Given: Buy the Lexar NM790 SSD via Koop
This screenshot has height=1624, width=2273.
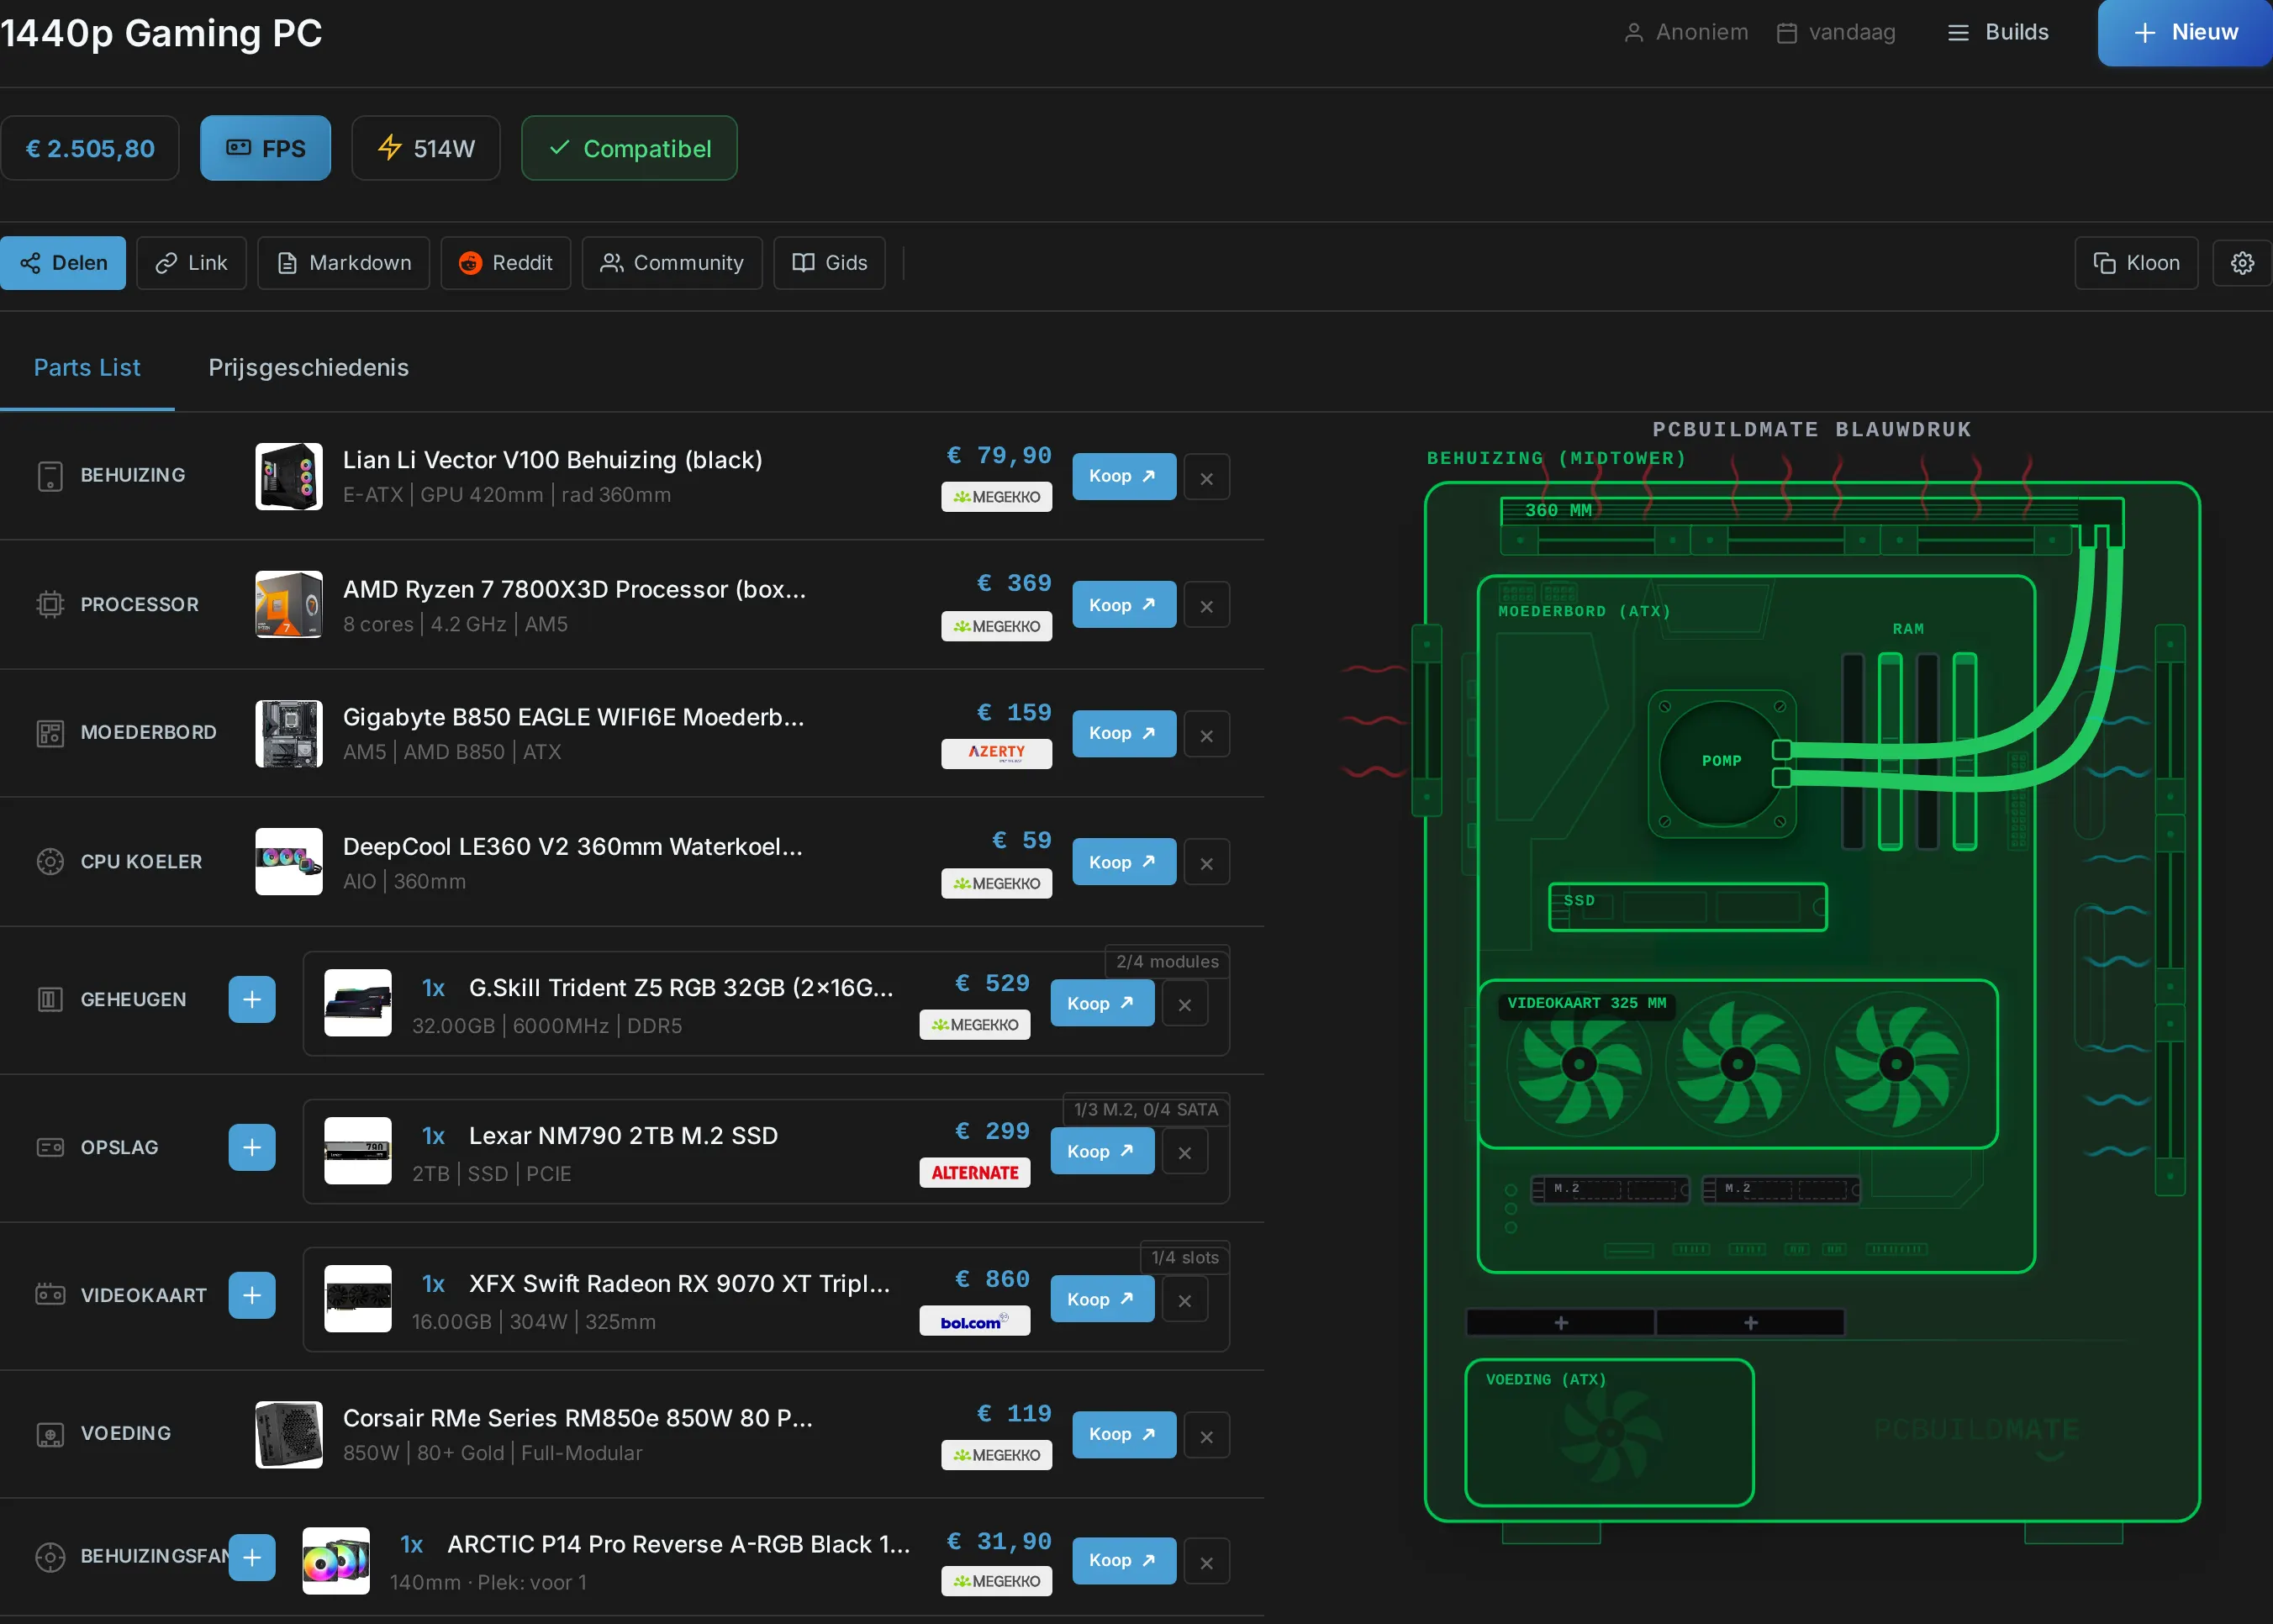Looking at the screenshot, I should pyautogui.click(x=1102, y=1151).
